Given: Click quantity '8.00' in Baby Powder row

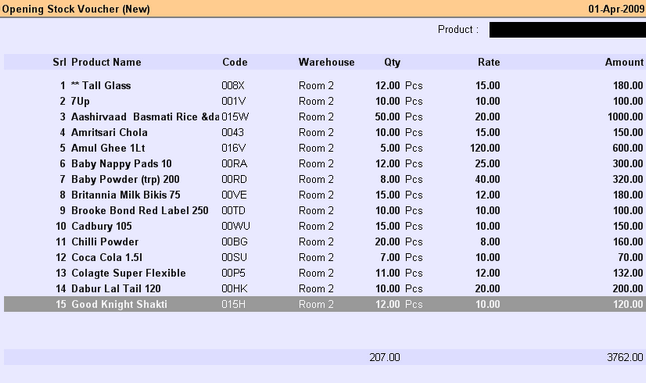Looking at the screenshot, I should coord(390,180).
